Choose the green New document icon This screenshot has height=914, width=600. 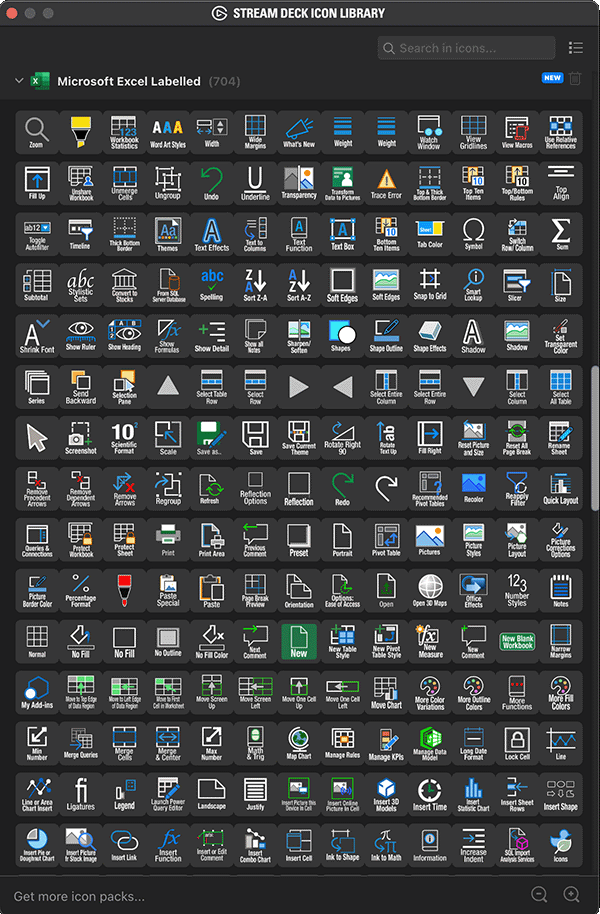coord(299,641)
